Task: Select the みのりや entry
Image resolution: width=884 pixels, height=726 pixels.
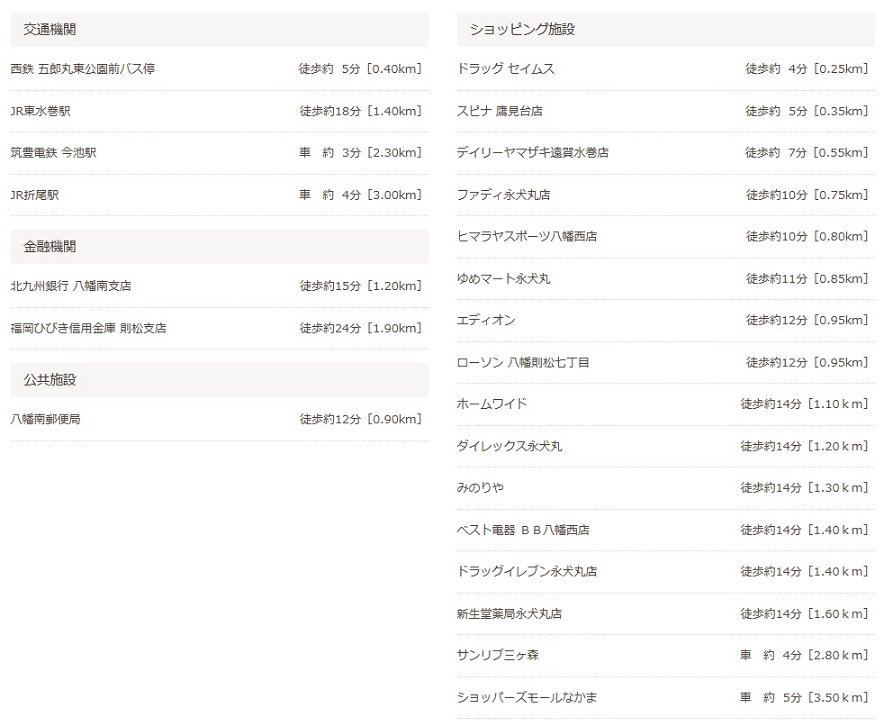Action: click(480, 488)
